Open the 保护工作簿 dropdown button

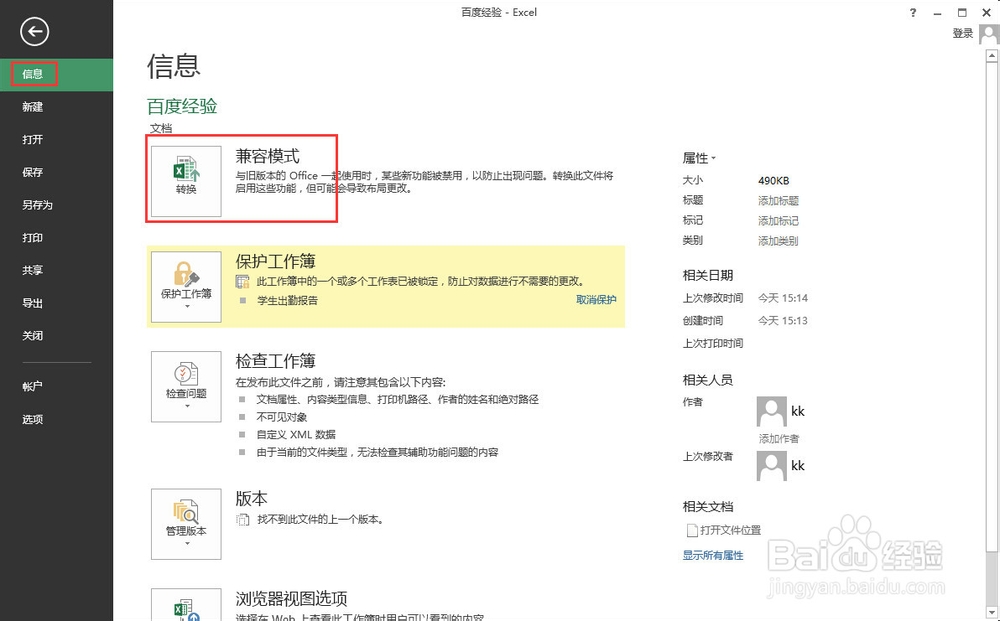186,287
